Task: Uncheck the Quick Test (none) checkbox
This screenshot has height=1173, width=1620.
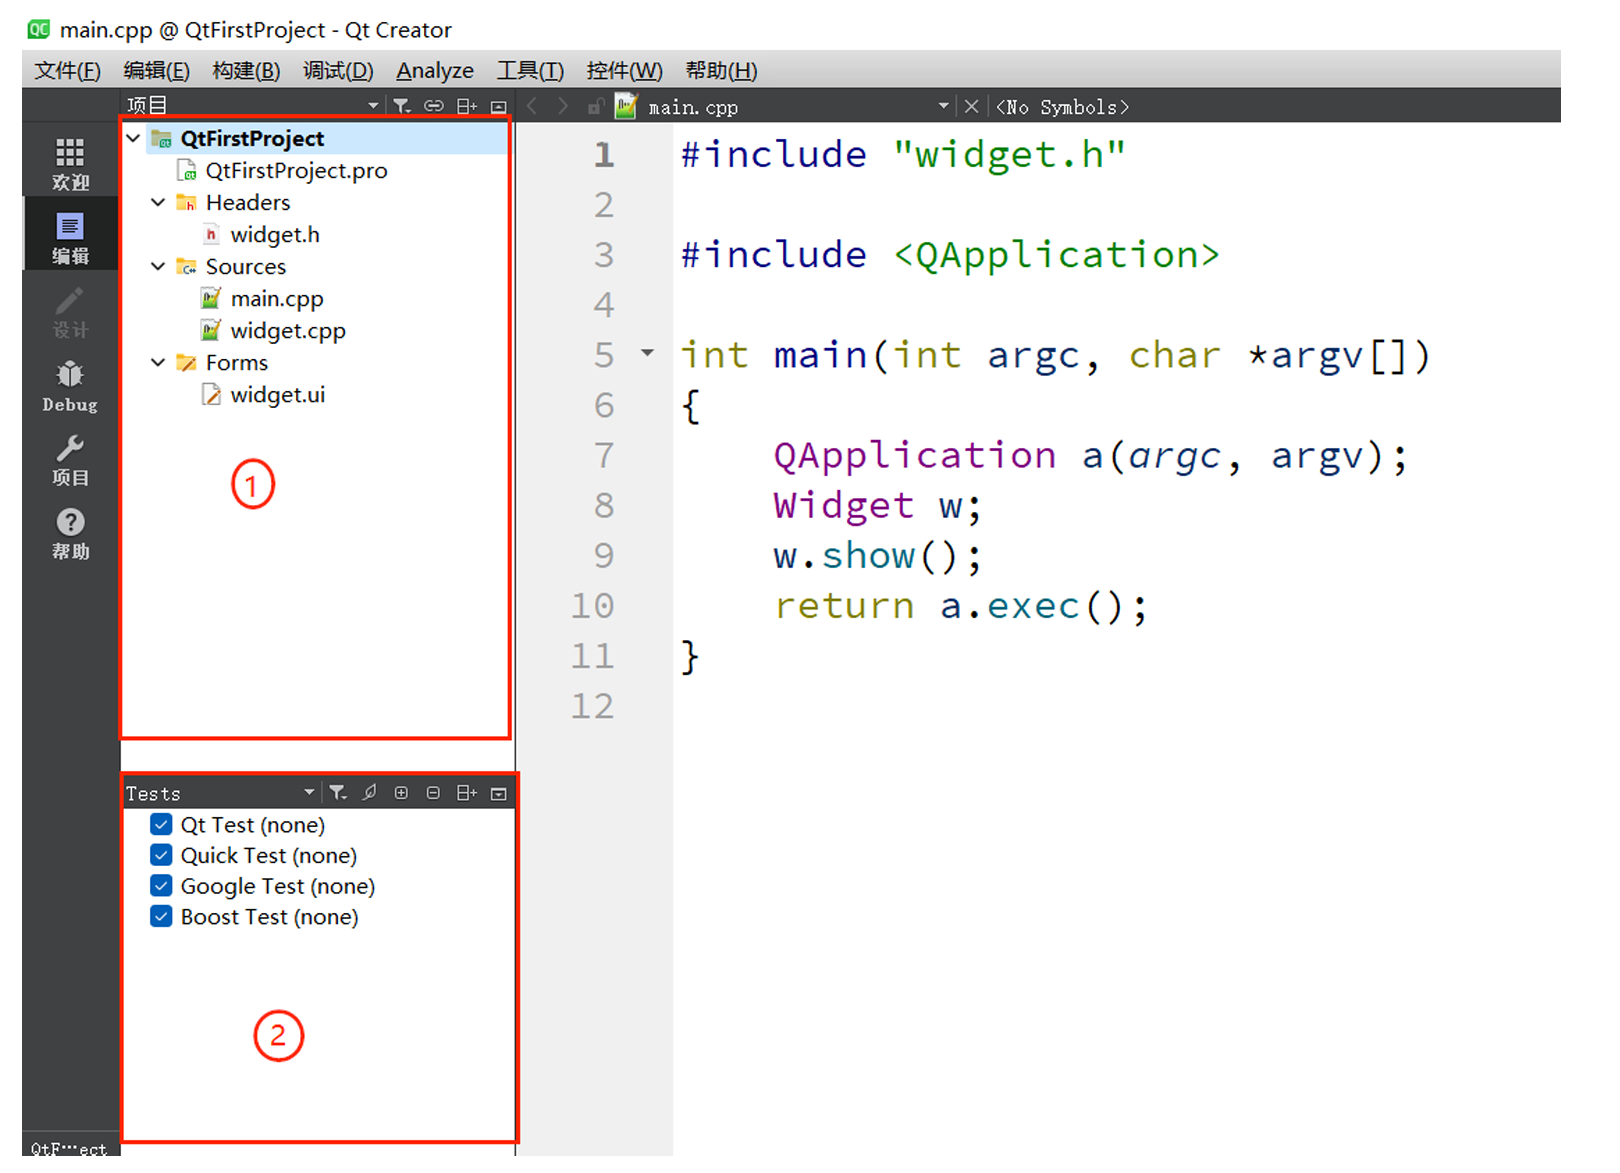Action: 161,855
